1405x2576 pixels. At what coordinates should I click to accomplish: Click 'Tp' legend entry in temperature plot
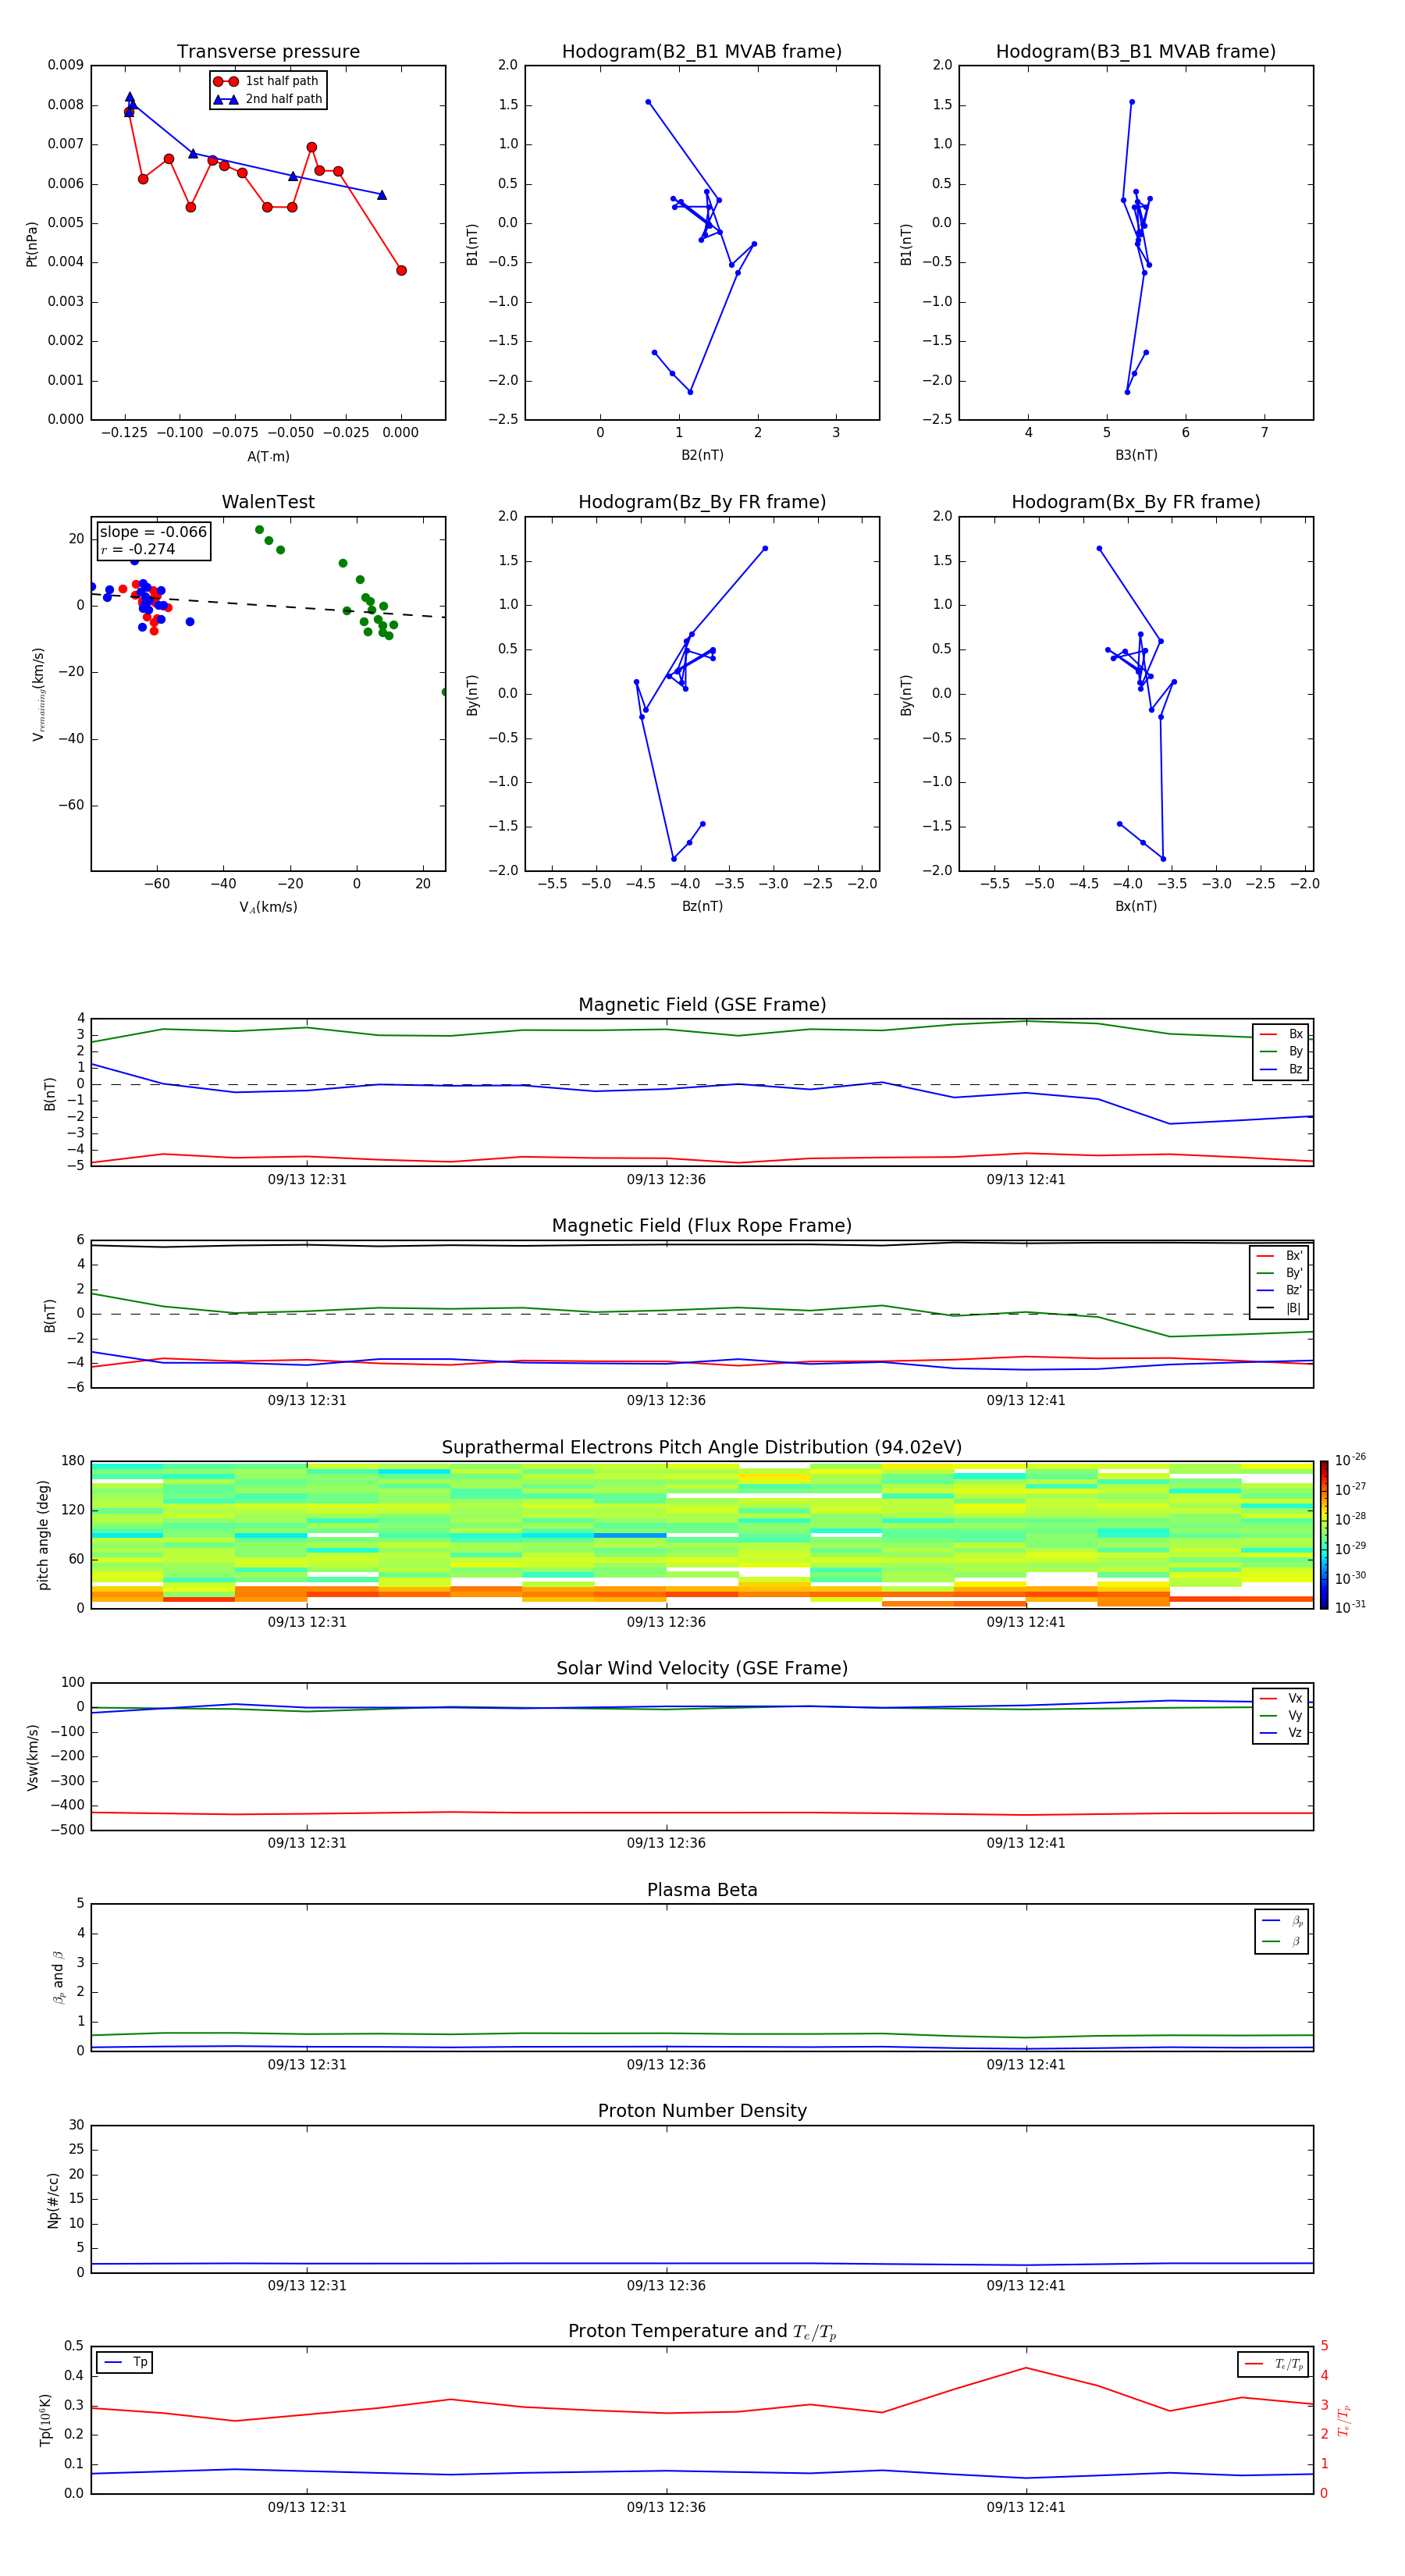tap(125, 2363)
